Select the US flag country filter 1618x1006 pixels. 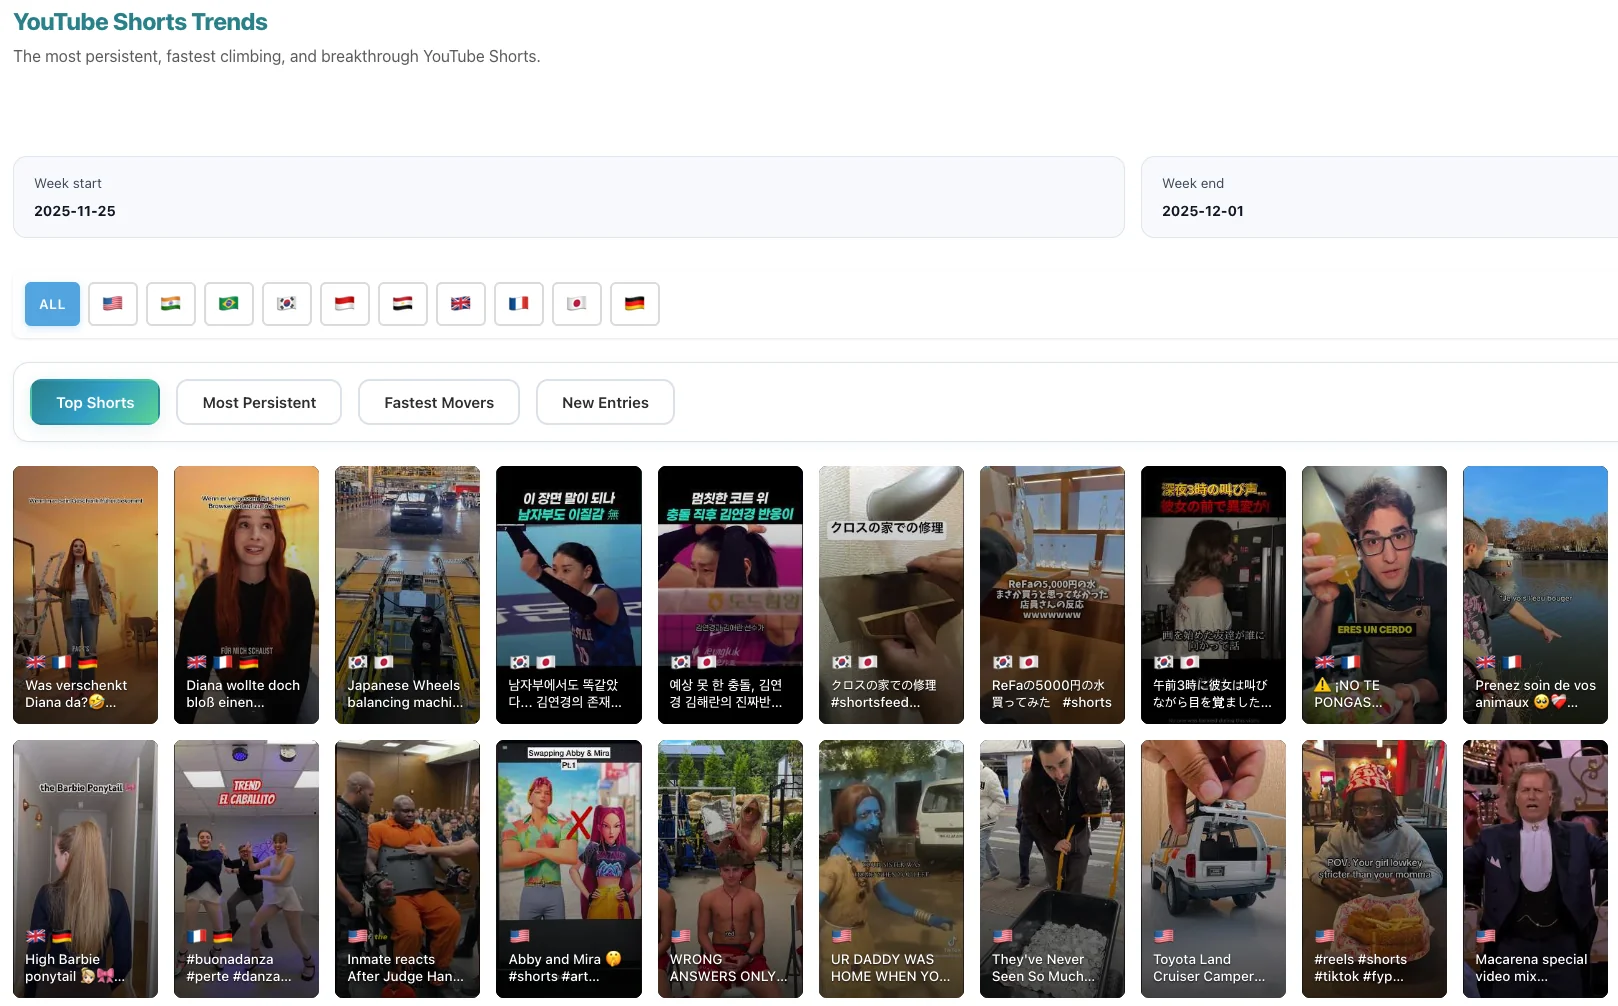(x=112, y=303)
